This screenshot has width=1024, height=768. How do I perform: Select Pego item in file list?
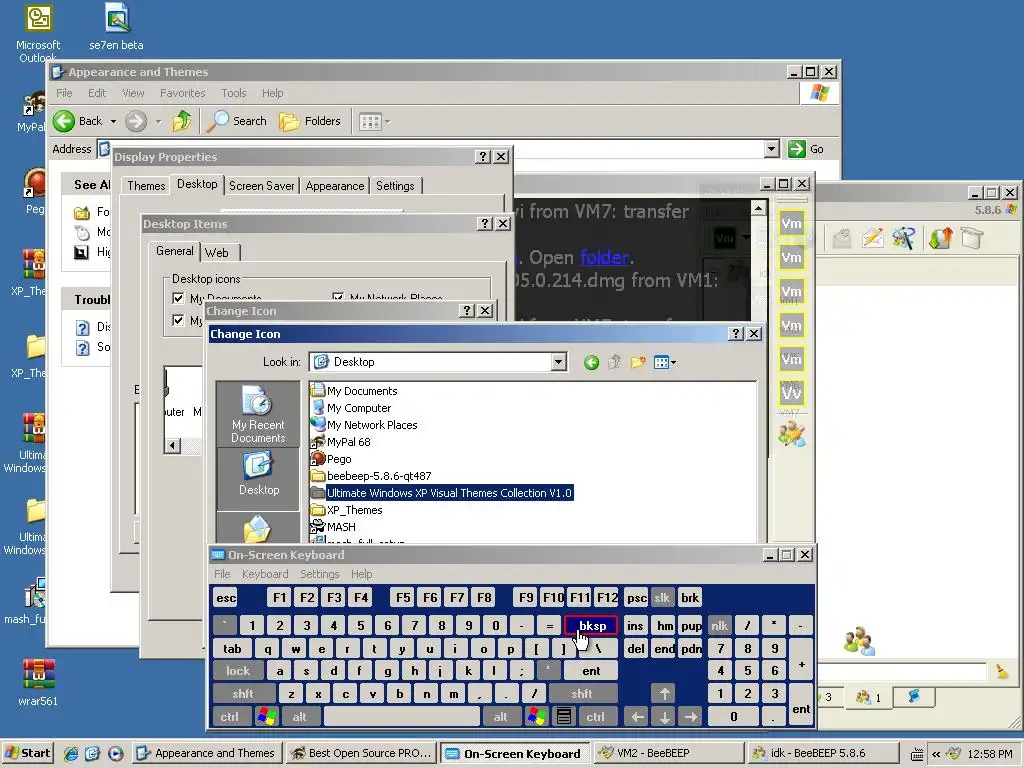[x=332, y=458]
